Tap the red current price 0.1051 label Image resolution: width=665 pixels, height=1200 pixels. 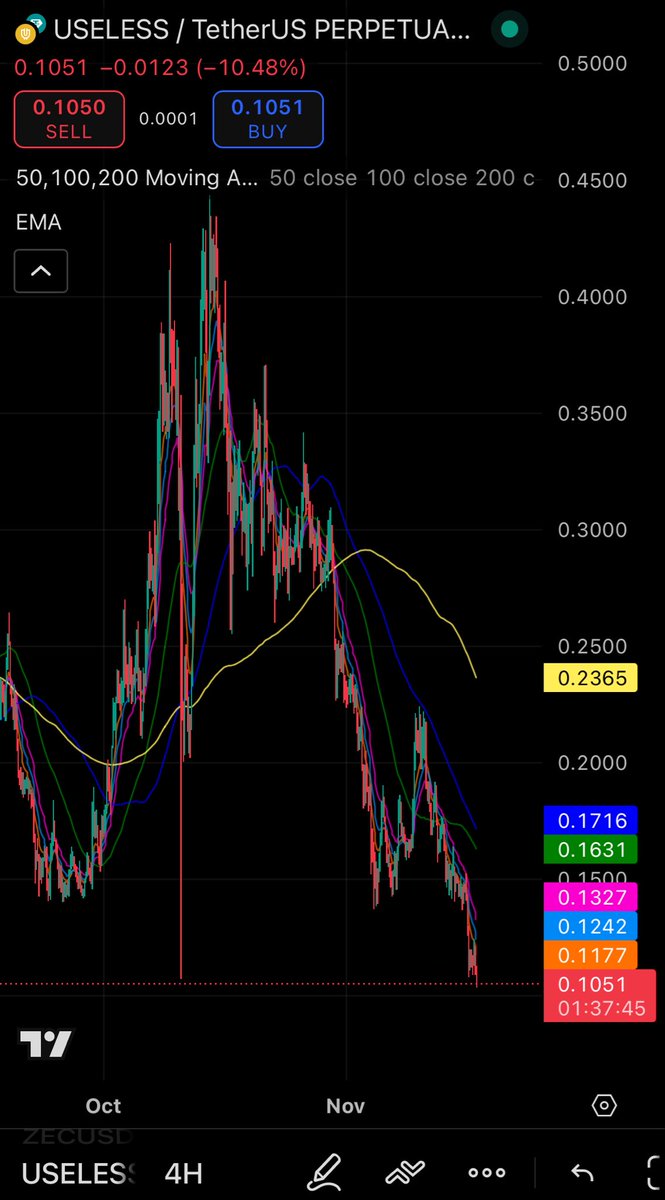pos(599,996)
